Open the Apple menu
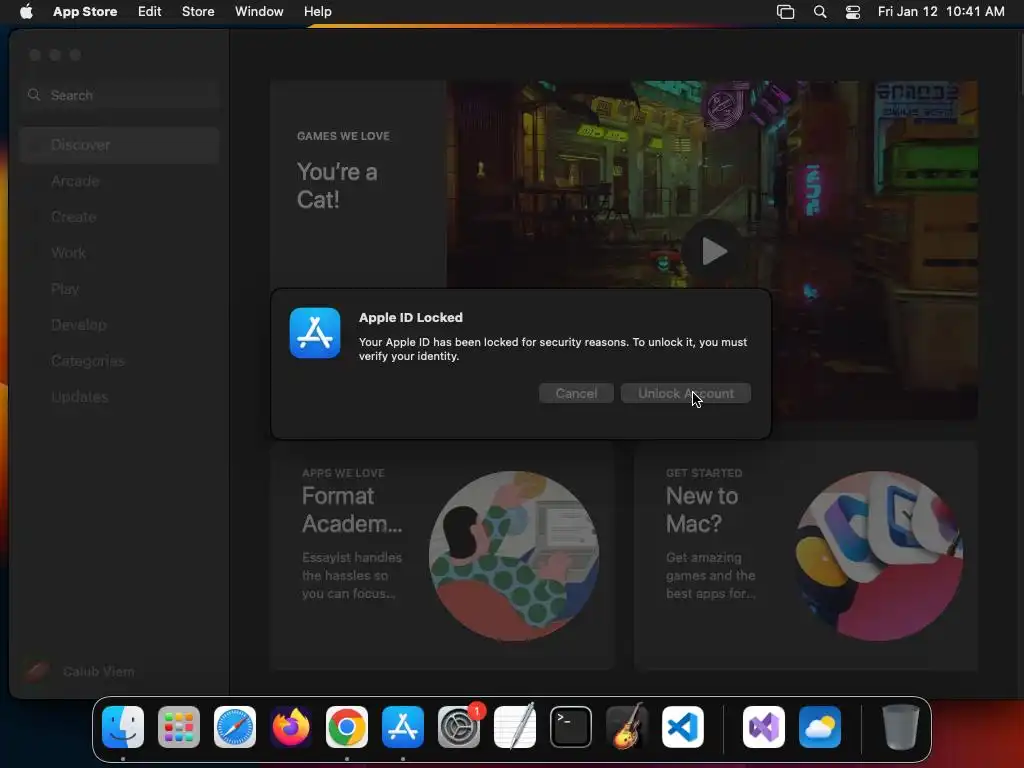This screenshot has height=768, width=1024. (x=26, y=11)
